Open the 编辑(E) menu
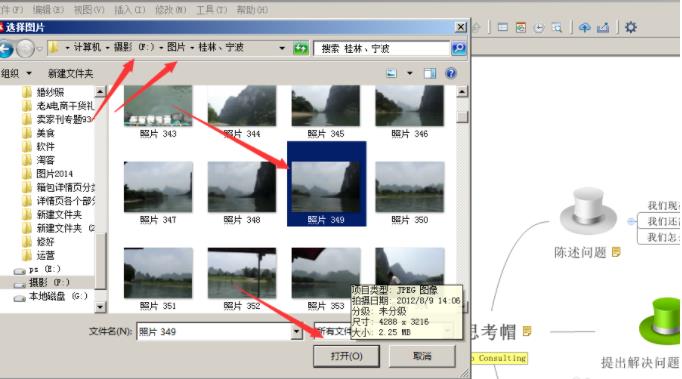 click(48, 10)
